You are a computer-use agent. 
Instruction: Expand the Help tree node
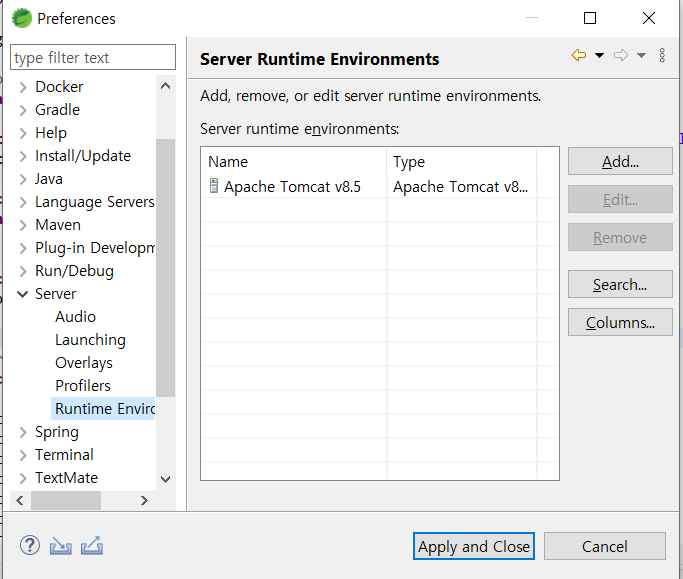click(23, 133)
